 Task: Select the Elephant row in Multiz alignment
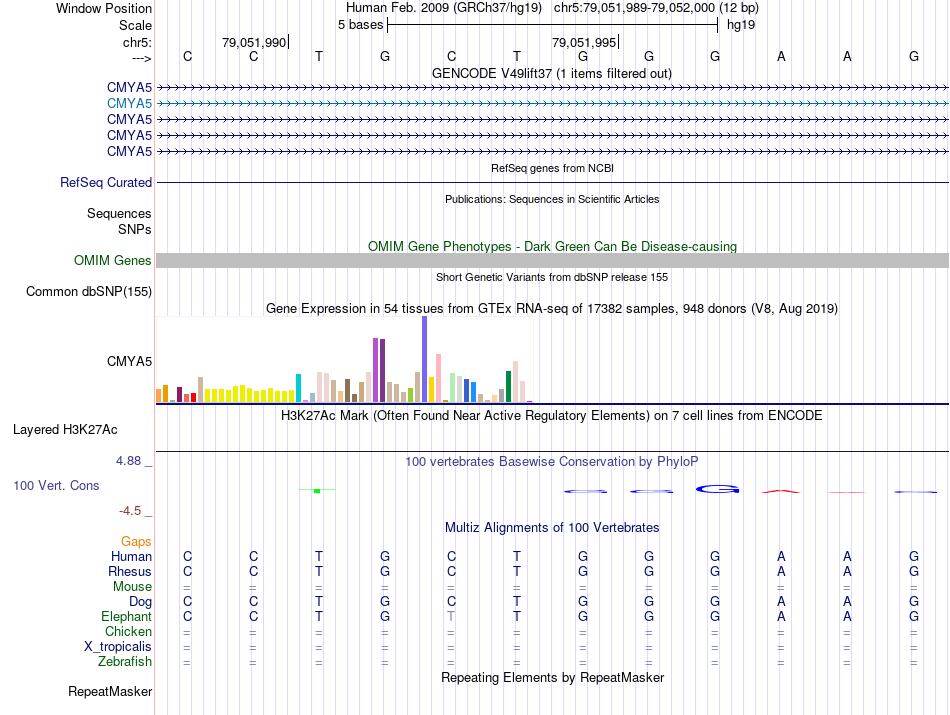[x=551, y=616]
